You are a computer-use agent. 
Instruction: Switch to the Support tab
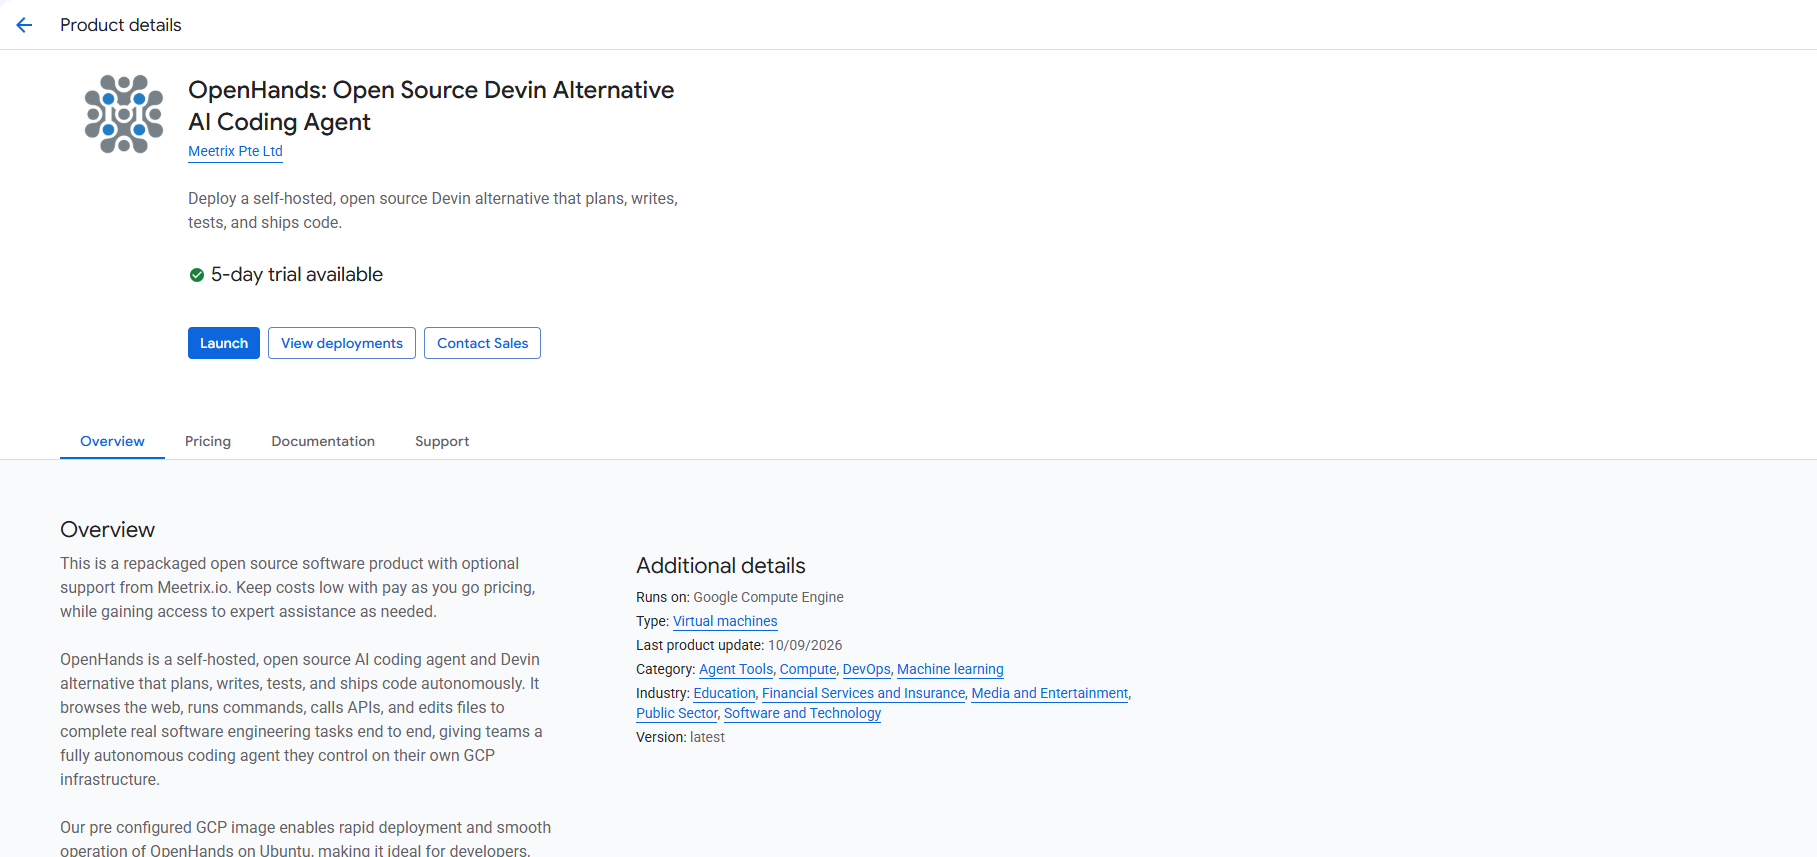tap(442, 441)
